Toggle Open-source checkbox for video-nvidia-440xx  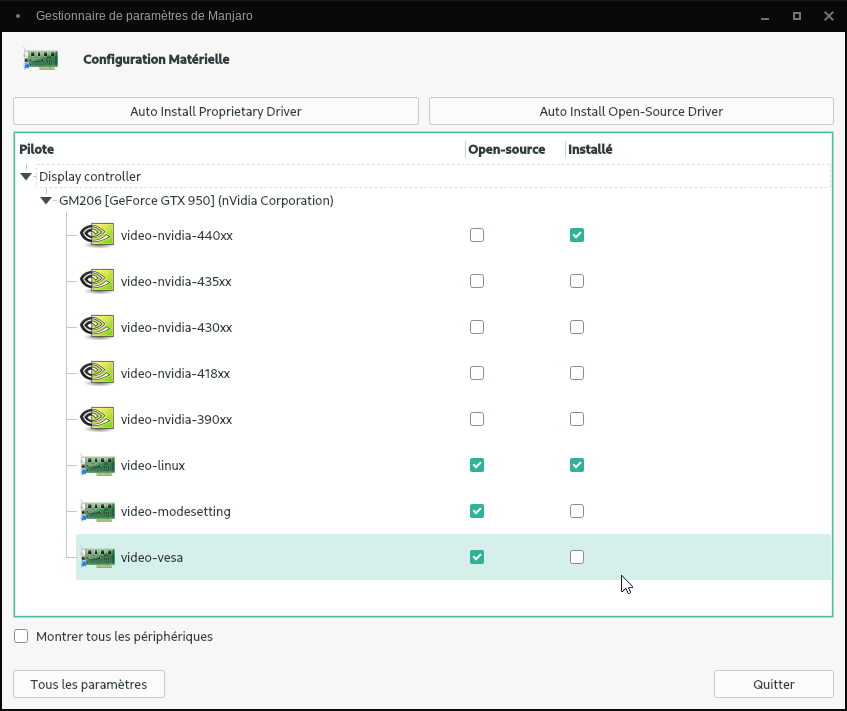(477, 235)
